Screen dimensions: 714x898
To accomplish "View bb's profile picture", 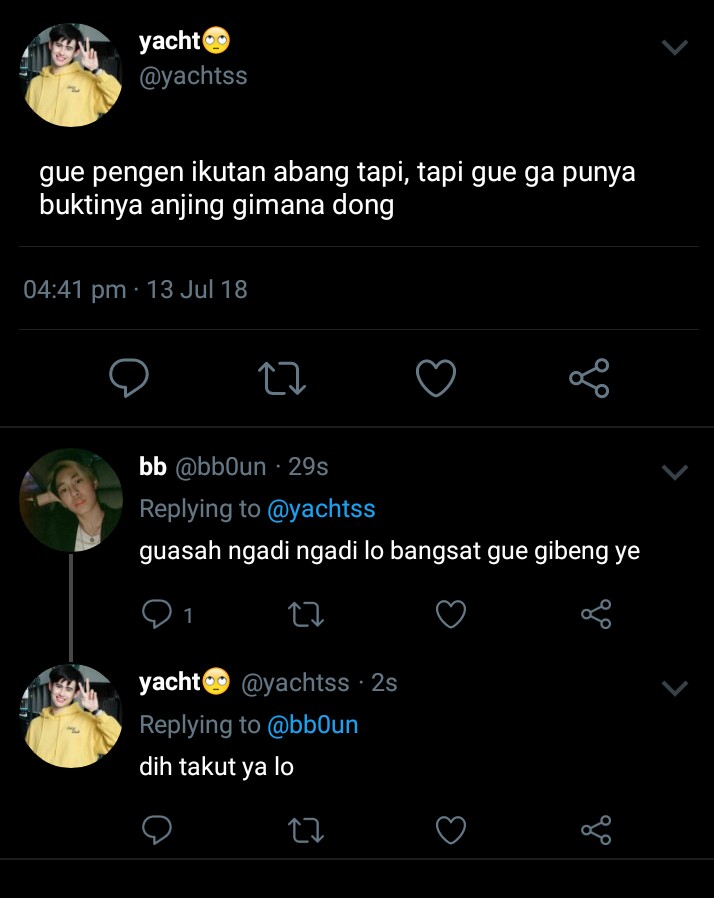I will pyautogui.click(x=71, y=500).
